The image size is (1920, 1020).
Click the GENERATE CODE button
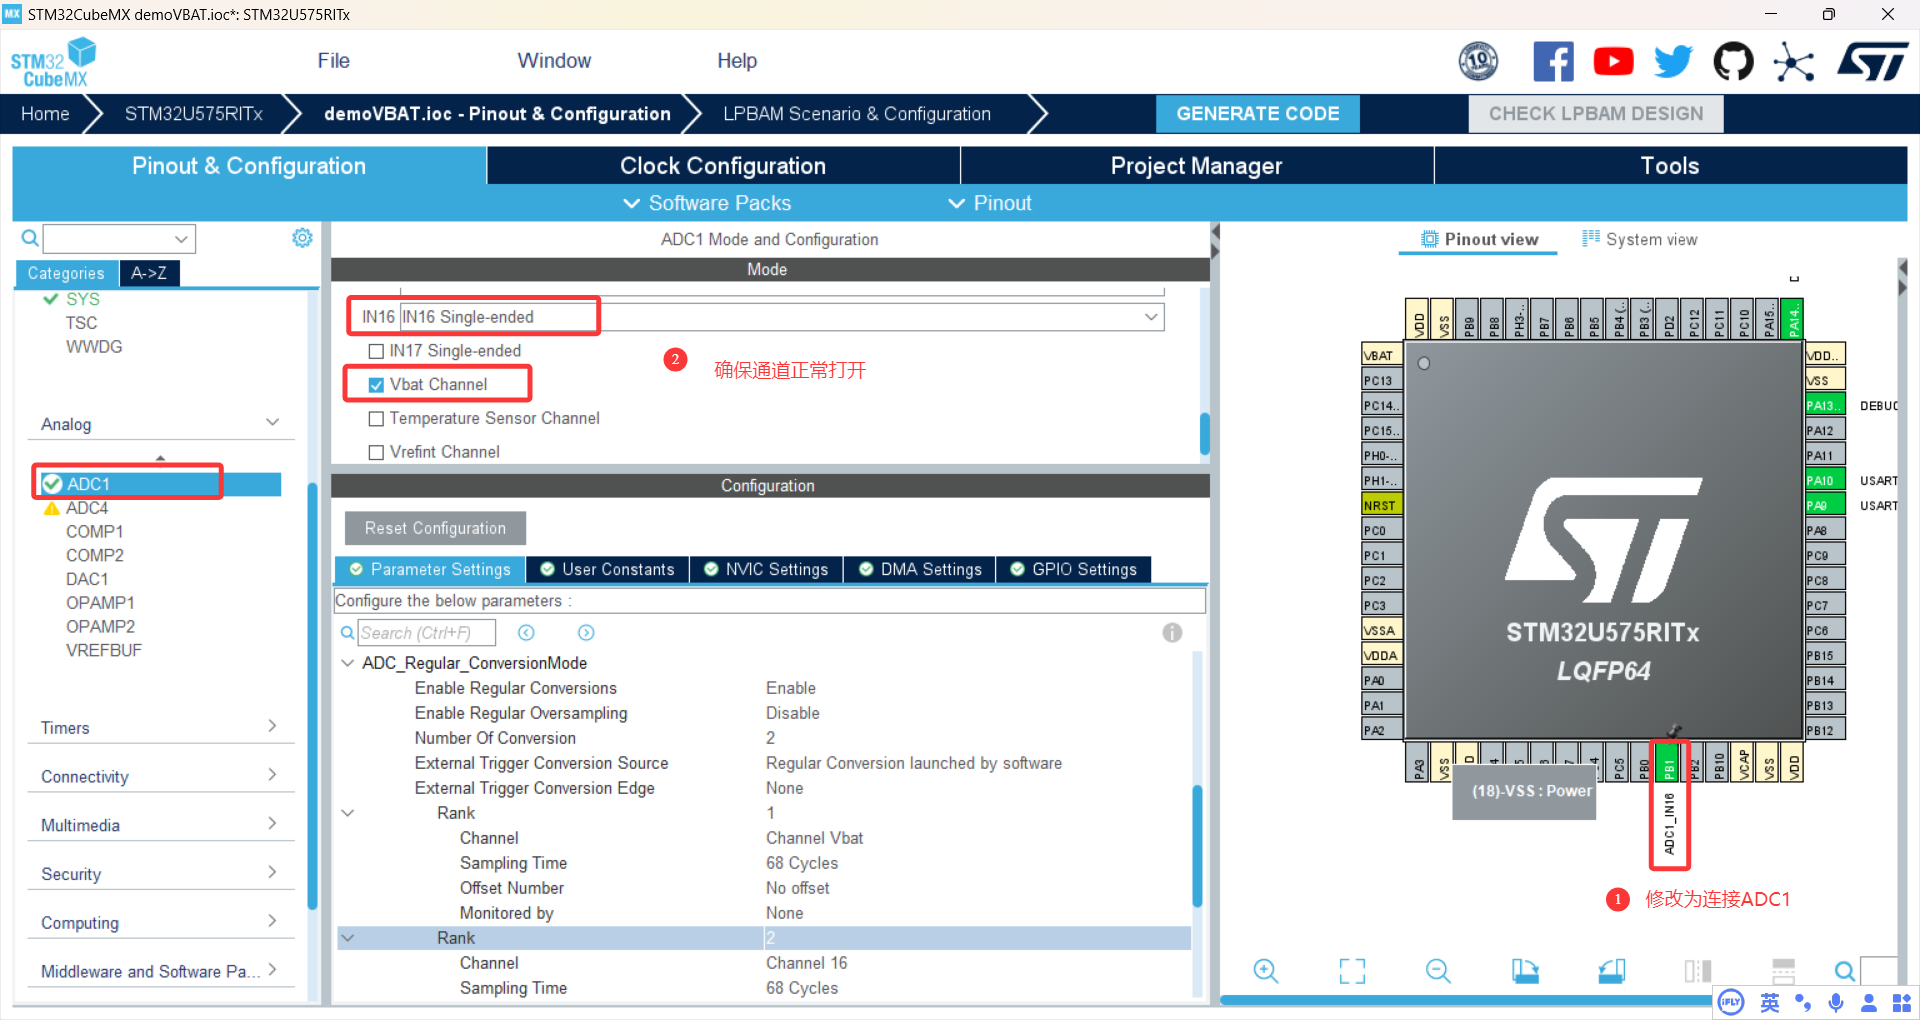(x=1258, y=114)
